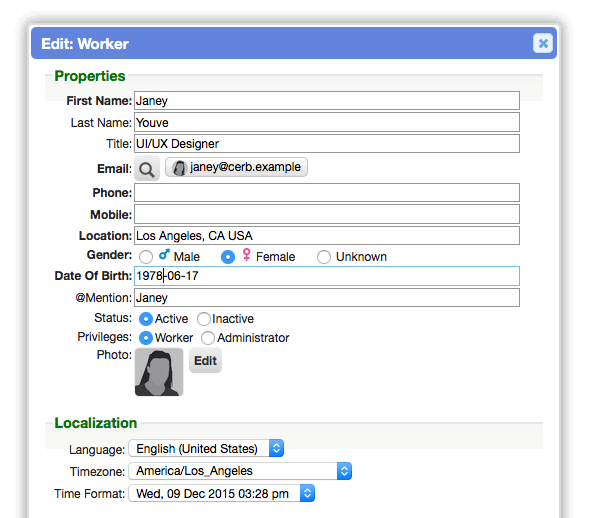The width and height of the screenshot is (590, 518).
Task: Click the photo Edit button
Action: (205, 360)
